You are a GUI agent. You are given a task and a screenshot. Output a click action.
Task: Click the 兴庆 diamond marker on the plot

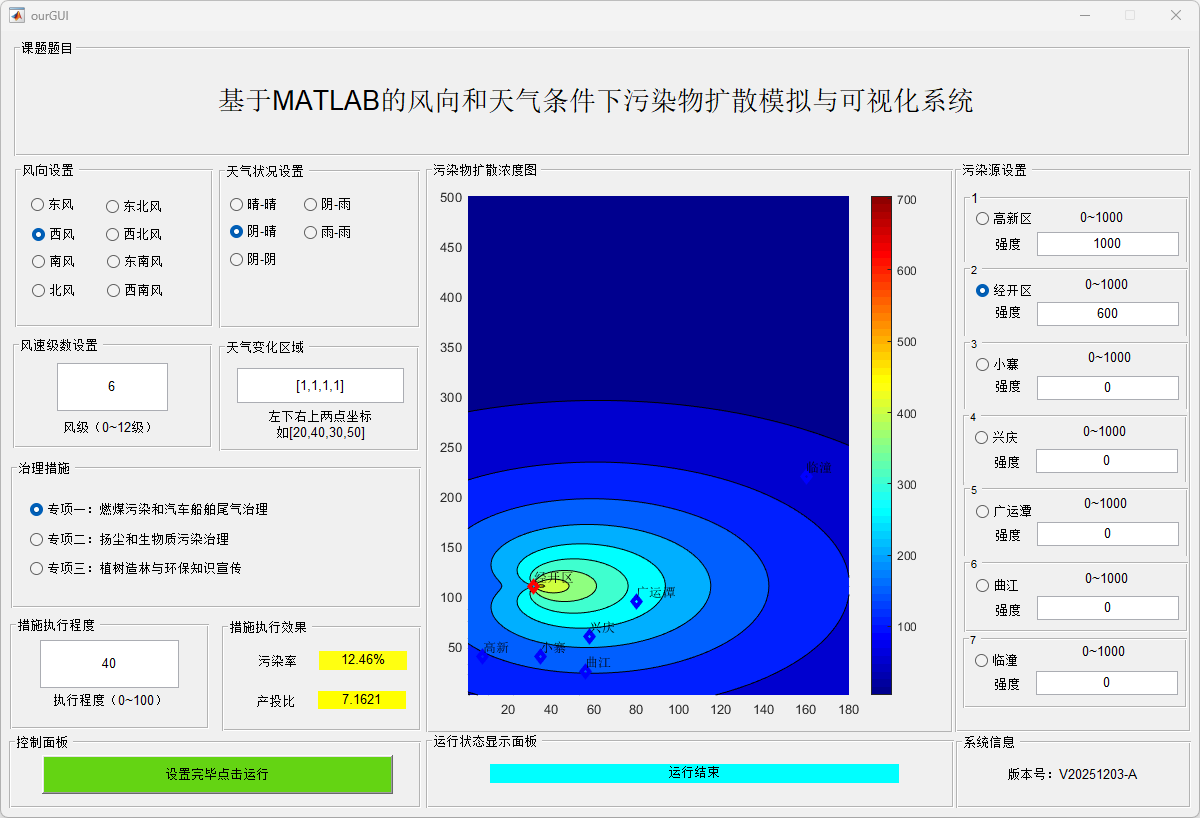point(590,636)
